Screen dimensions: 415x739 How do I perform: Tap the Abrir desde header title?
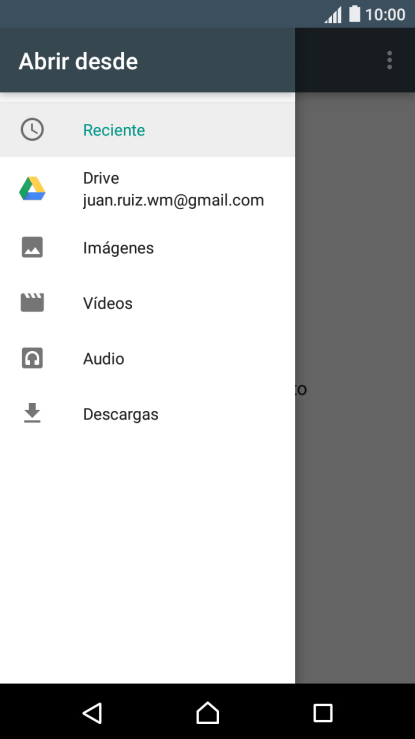pos(78,61)
